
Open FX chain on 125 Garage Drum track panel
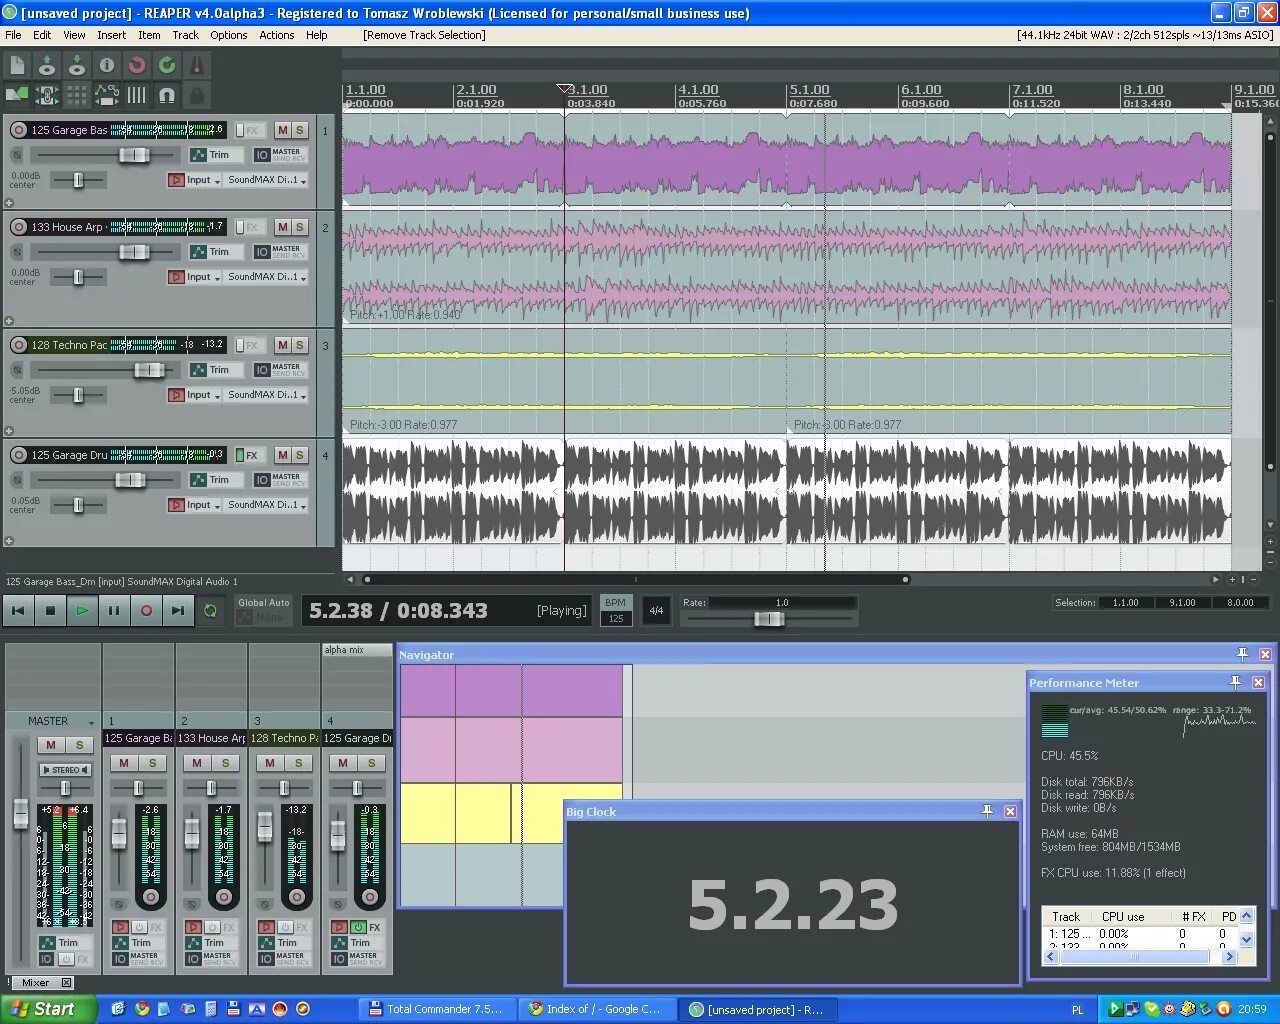pyautogui.click(x=250, y=455)
